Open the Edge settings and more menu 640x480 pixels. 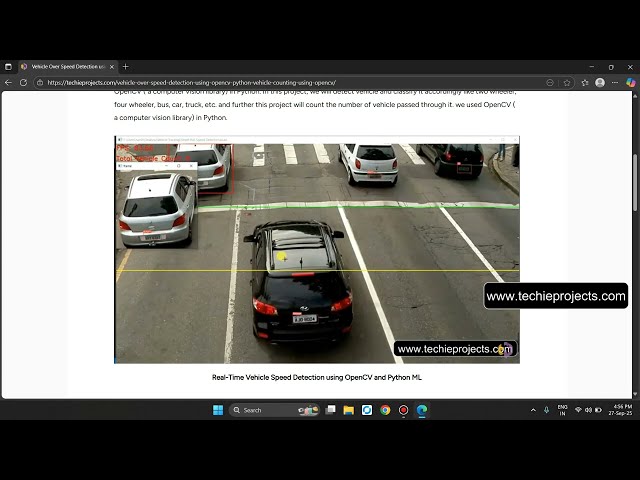click(x=615, y=82)
